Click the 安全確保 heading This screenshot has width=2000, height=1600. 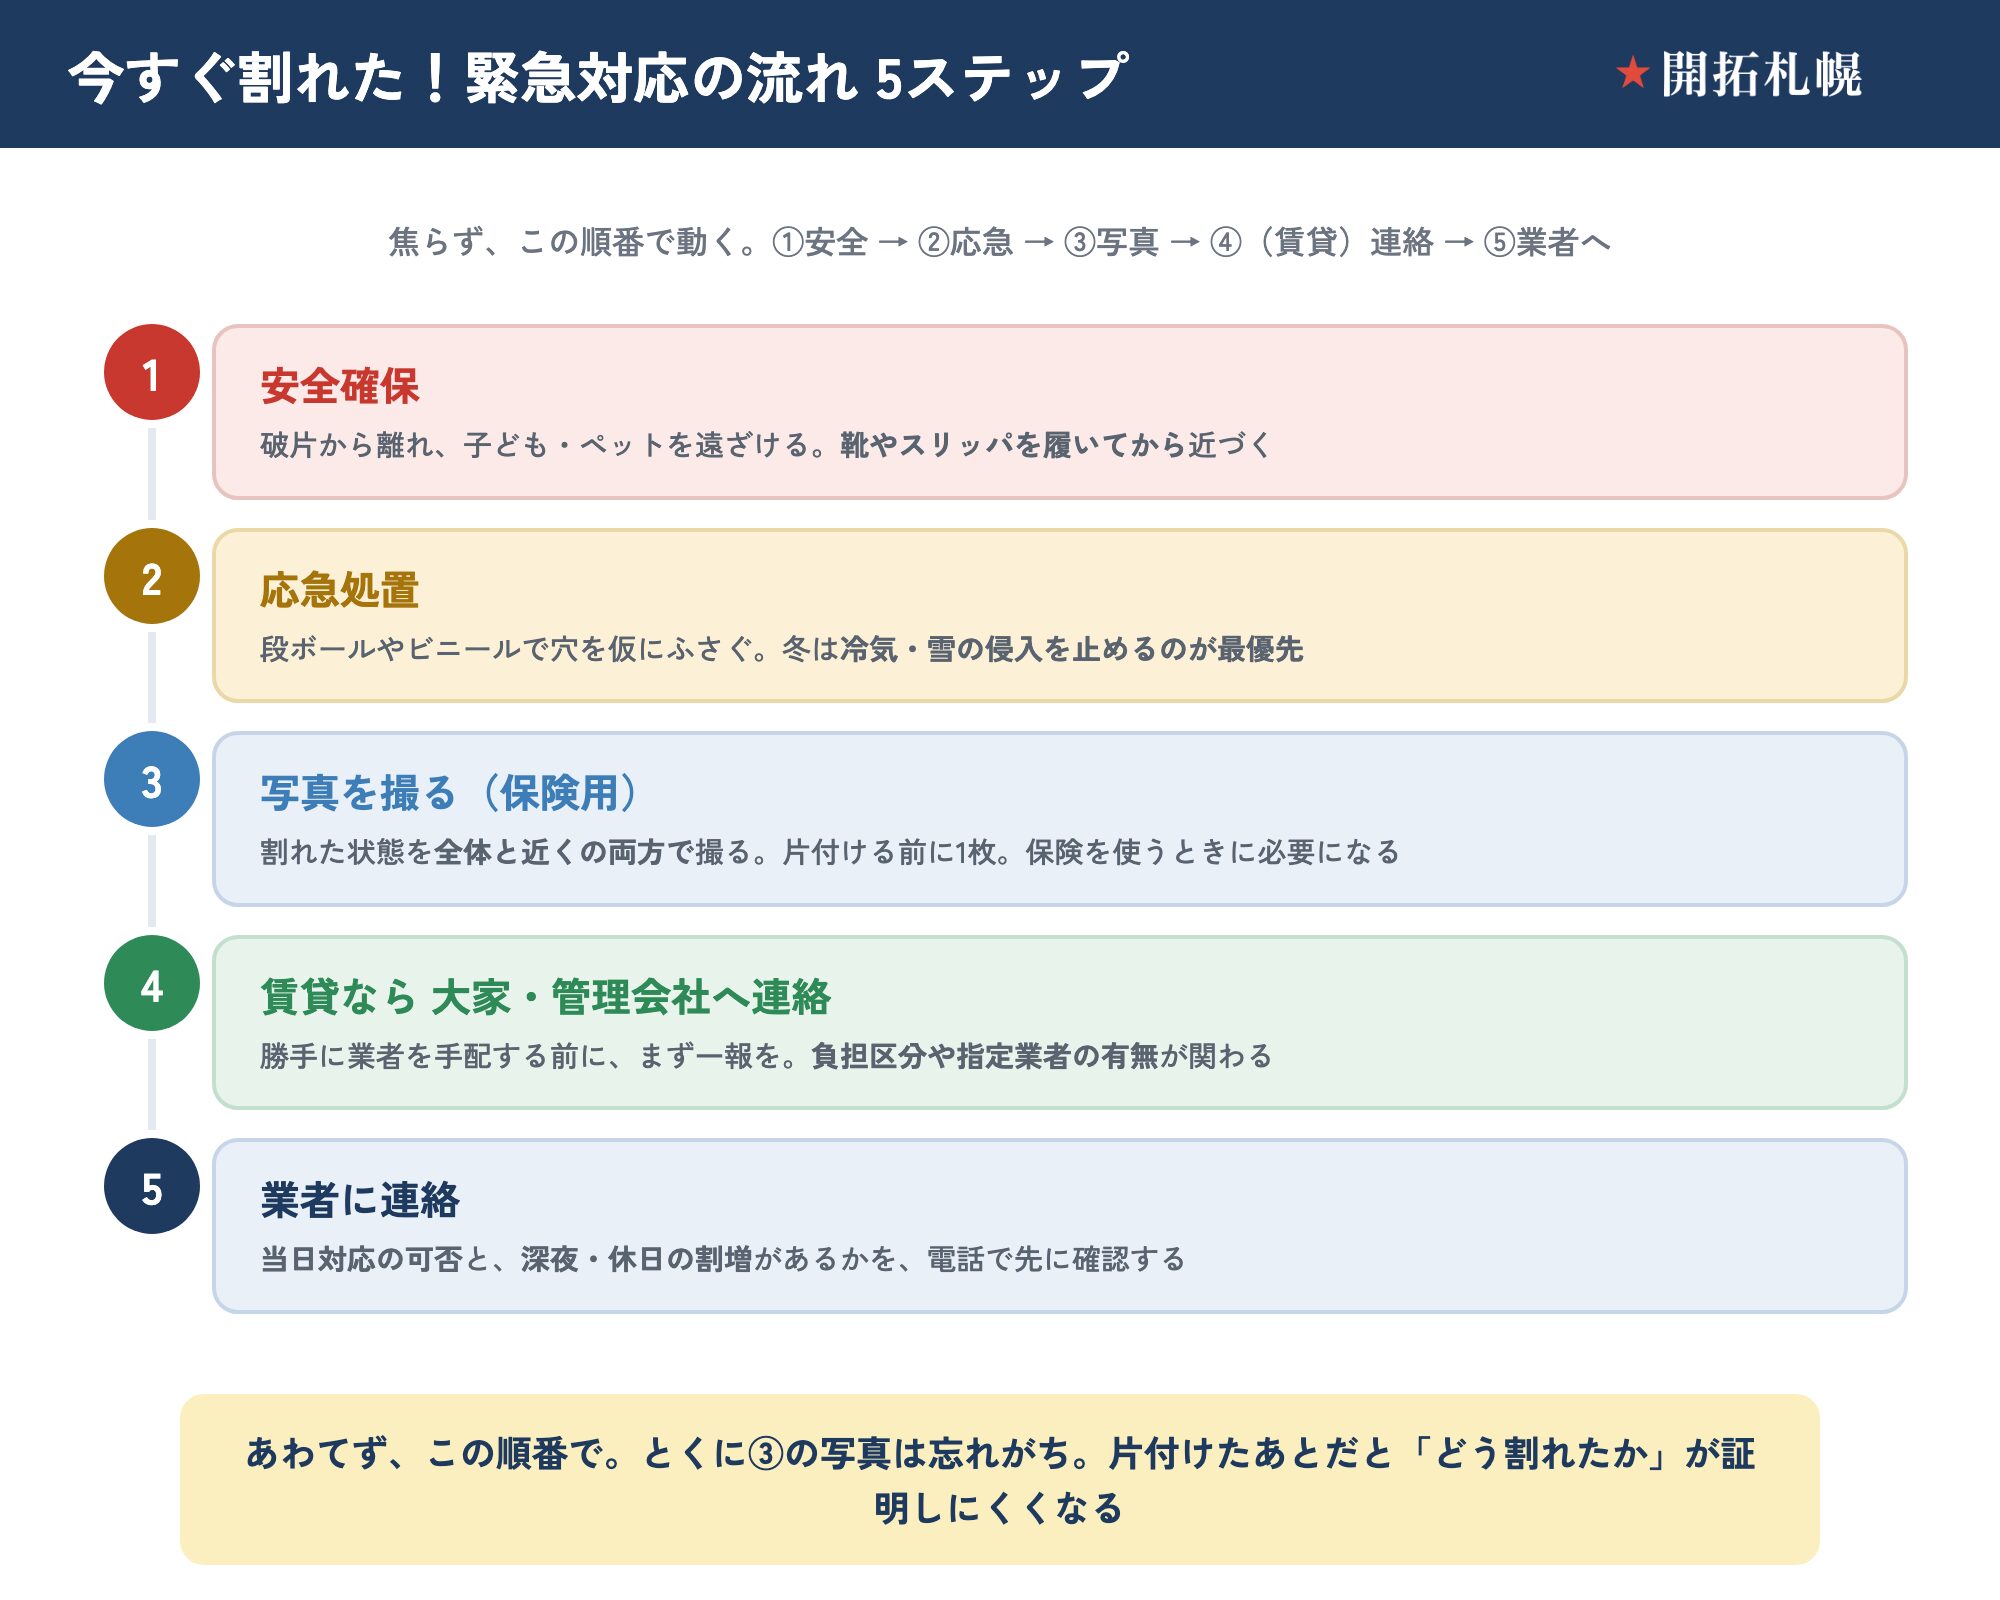(x=340, y=386)
